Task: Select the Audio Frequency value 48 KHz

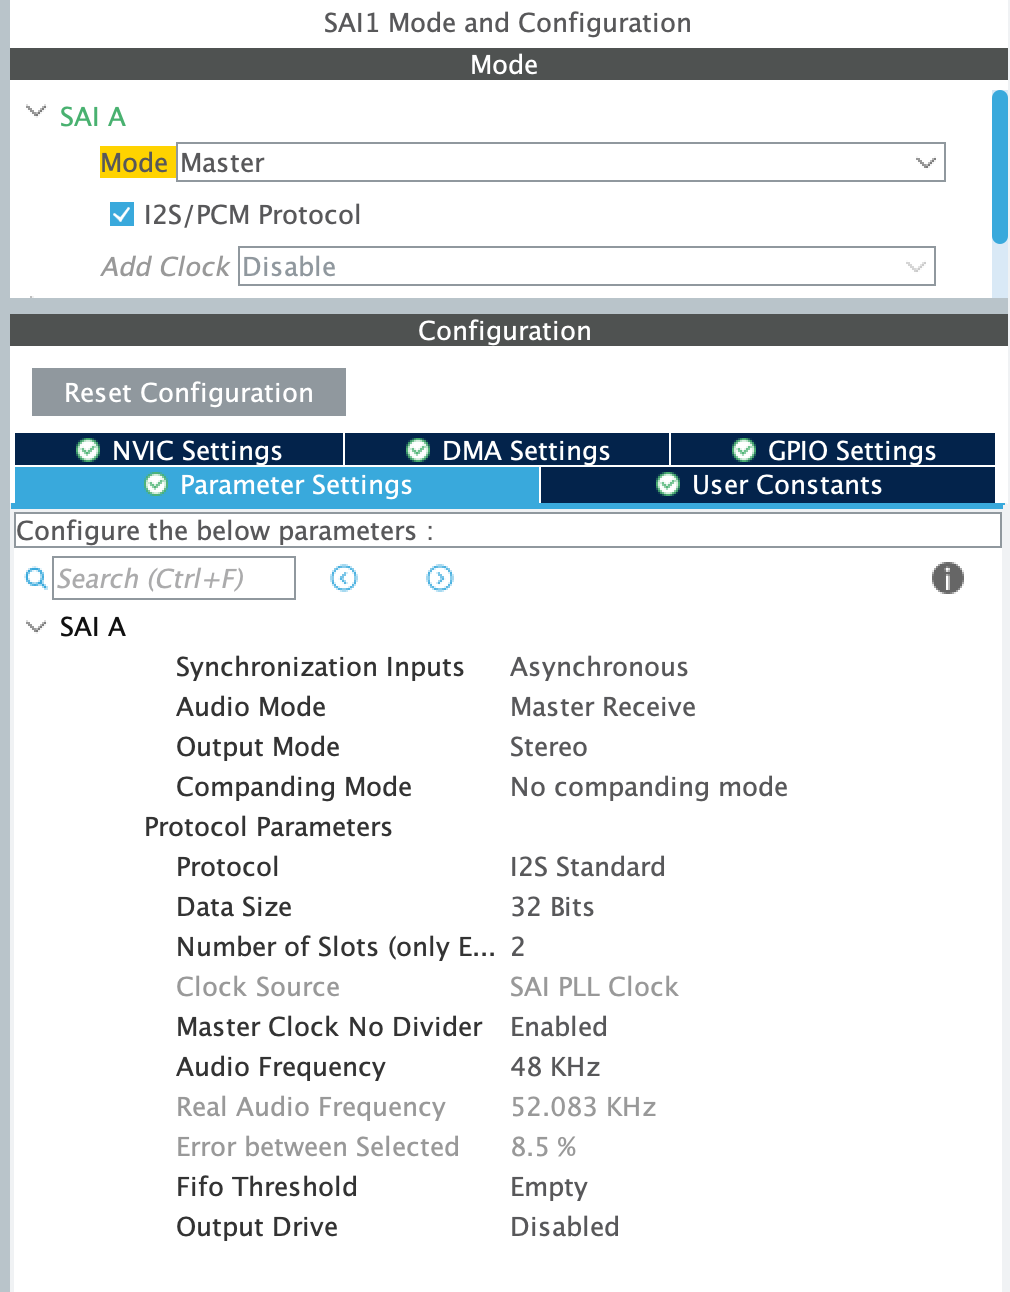Action: click(x=555, y=1067)
